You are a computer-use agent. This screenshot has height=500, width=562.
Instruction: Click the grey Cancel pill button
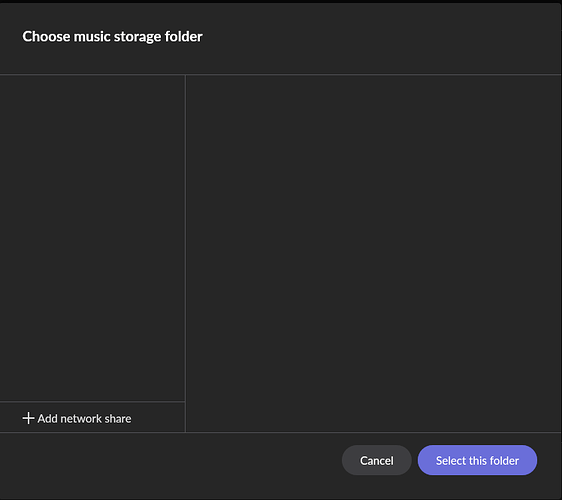click(376, 460)
